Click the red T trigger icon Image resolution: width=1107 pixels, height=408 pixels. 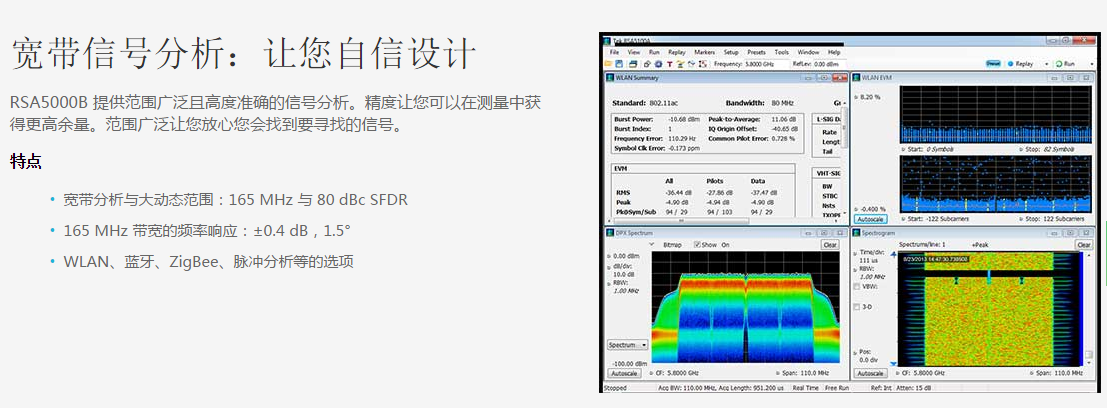pos(669,64)
